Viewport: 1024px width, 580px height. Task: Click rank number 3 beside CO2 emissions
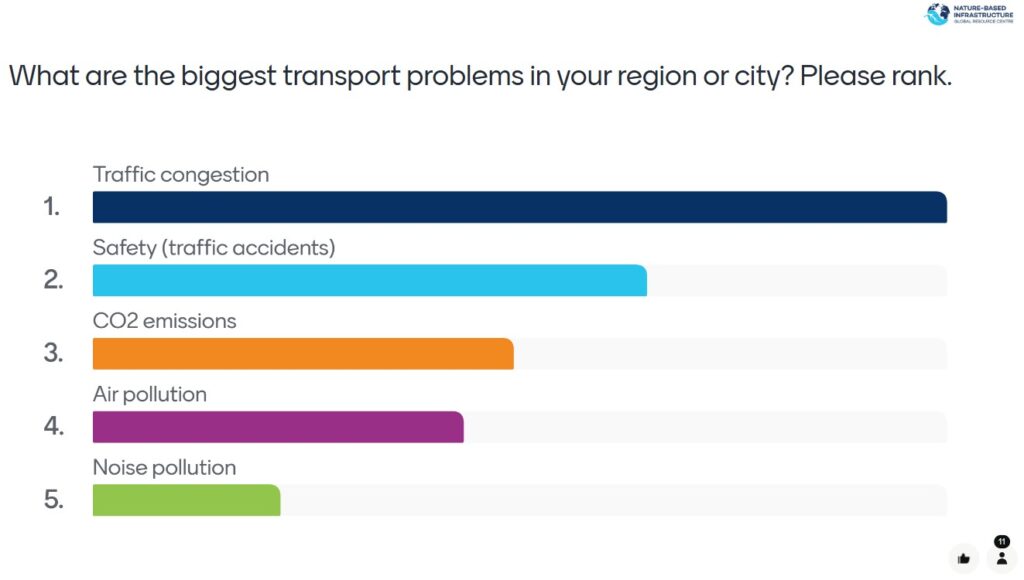pos(53,354)
